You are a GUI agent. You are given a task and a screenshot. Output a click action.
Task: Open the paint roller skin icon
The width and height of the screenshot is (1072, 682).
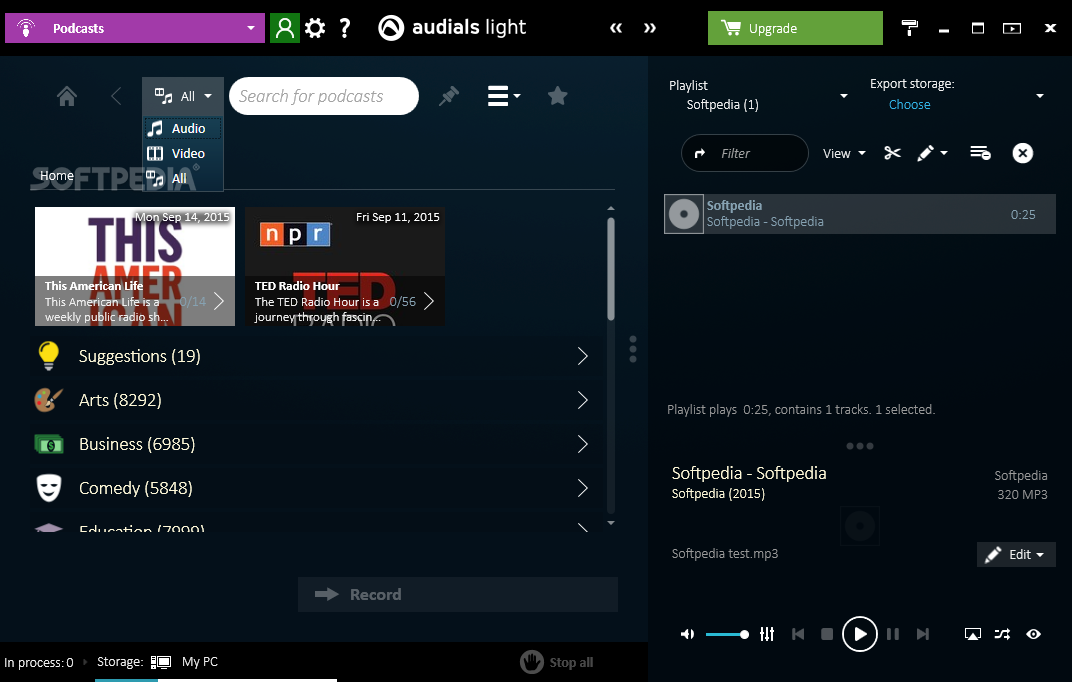click(909, 28)
